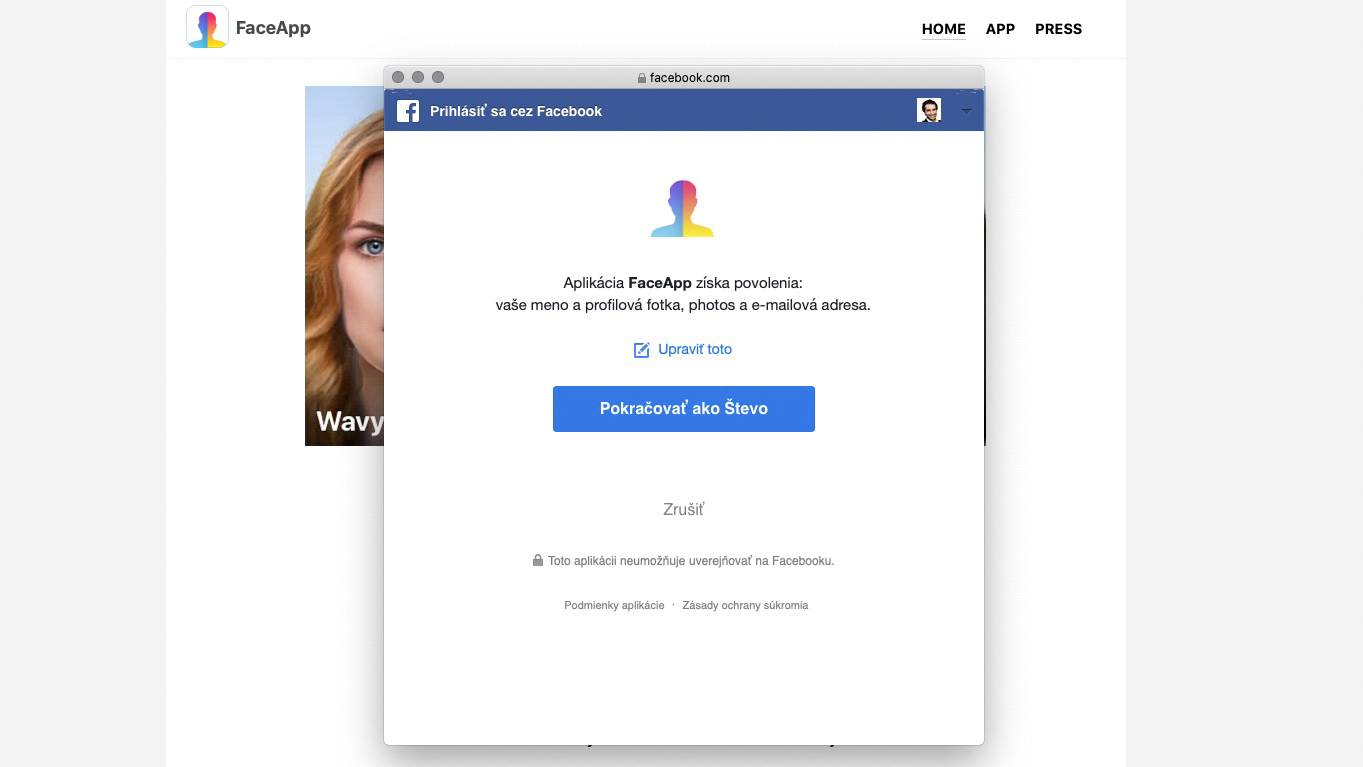This screenshot has height=767, width=1363.
Task: Click the lock icon beside facebook.com
Action: (x=642, y=78)
